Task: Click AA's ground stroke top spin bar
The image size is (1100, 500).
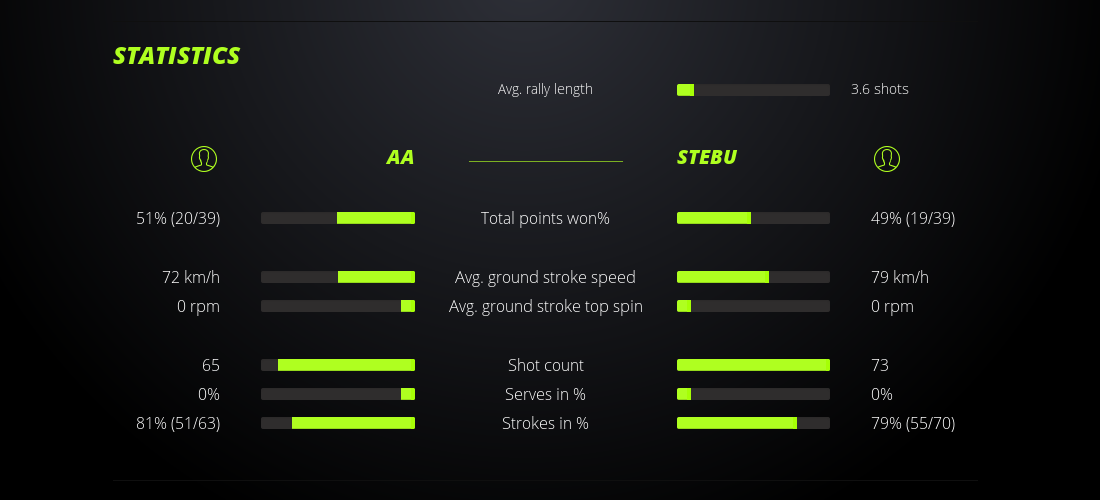Action: (338, 306)
